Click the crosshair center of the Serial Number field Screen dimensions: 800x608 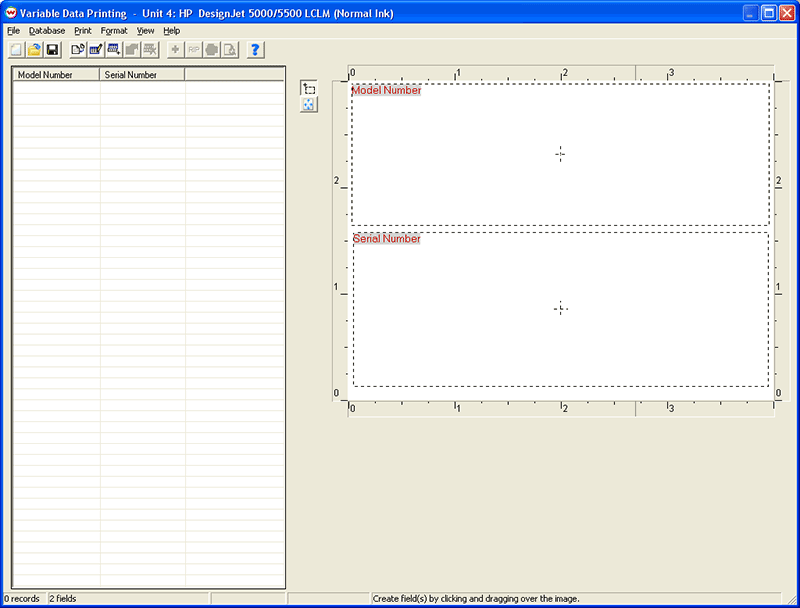561,309
